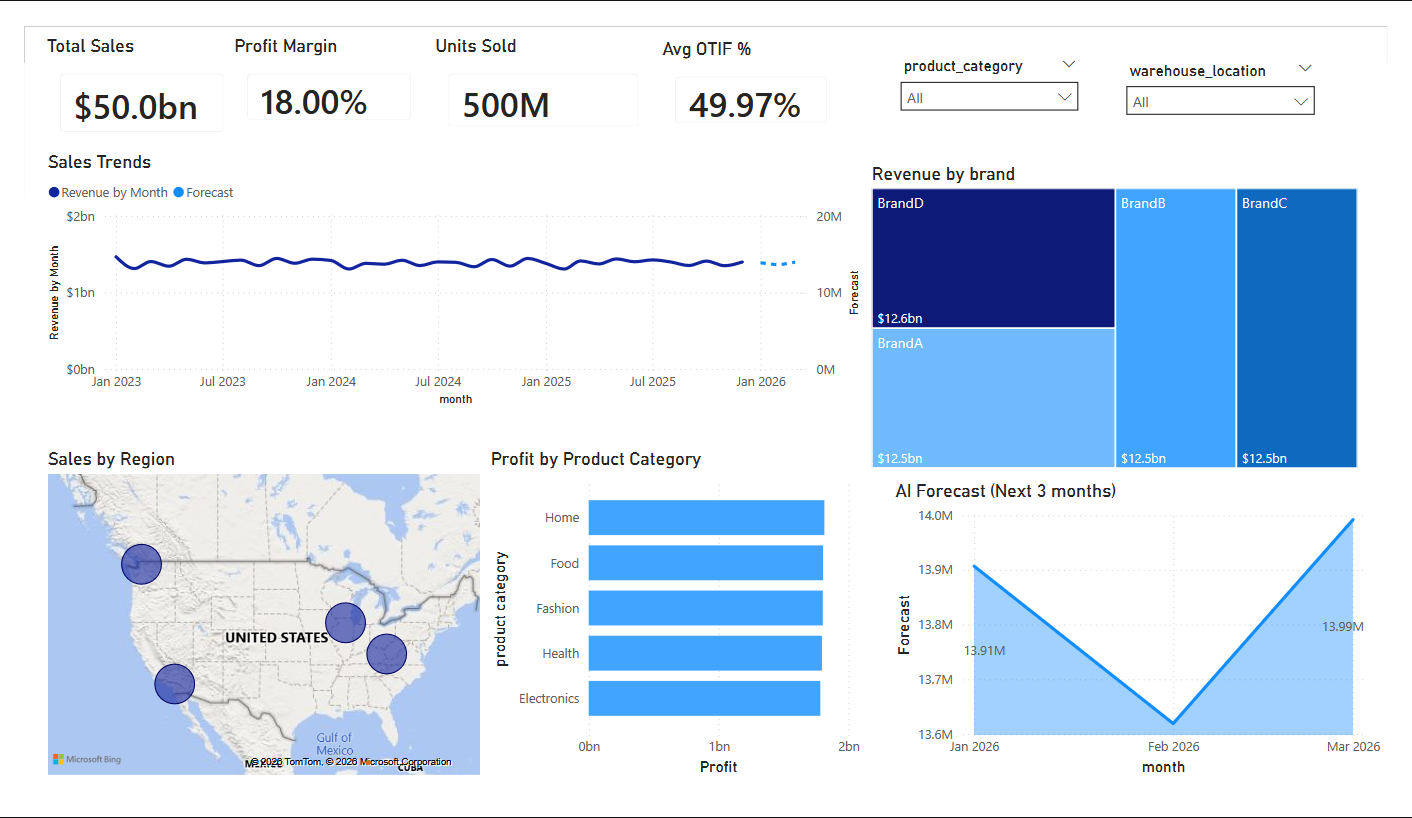Click the Health profit bar
The image size is (1412, 818).
(705, 653)
